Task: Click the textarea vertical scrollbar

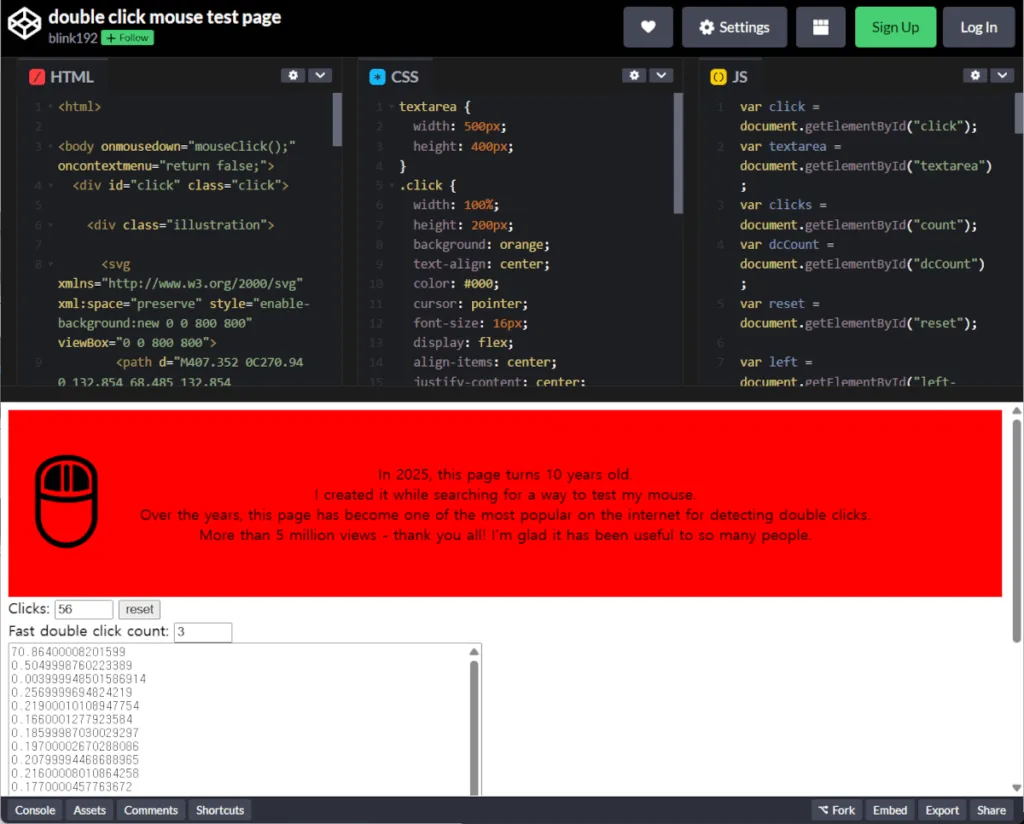Action: pos(474,720)
